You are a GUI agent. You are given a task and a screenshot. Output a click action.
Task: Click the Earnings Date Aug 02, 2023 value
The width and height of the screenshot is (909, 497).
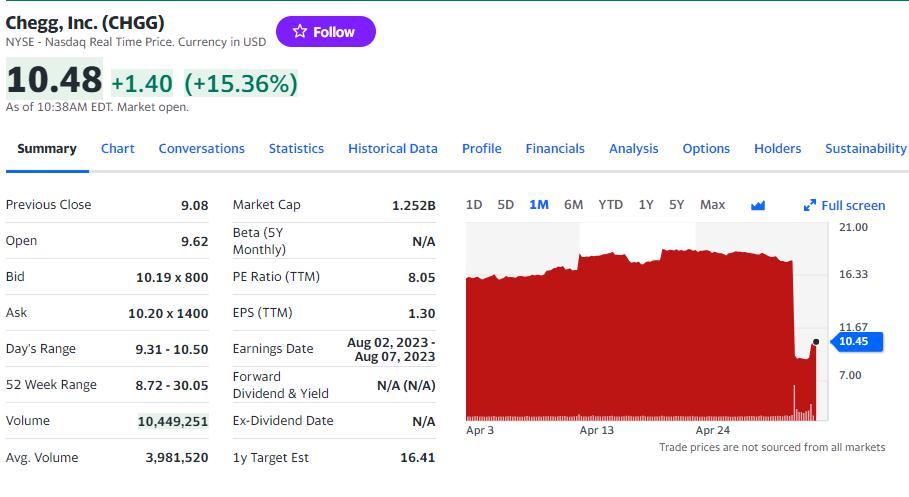click(391, 349)
